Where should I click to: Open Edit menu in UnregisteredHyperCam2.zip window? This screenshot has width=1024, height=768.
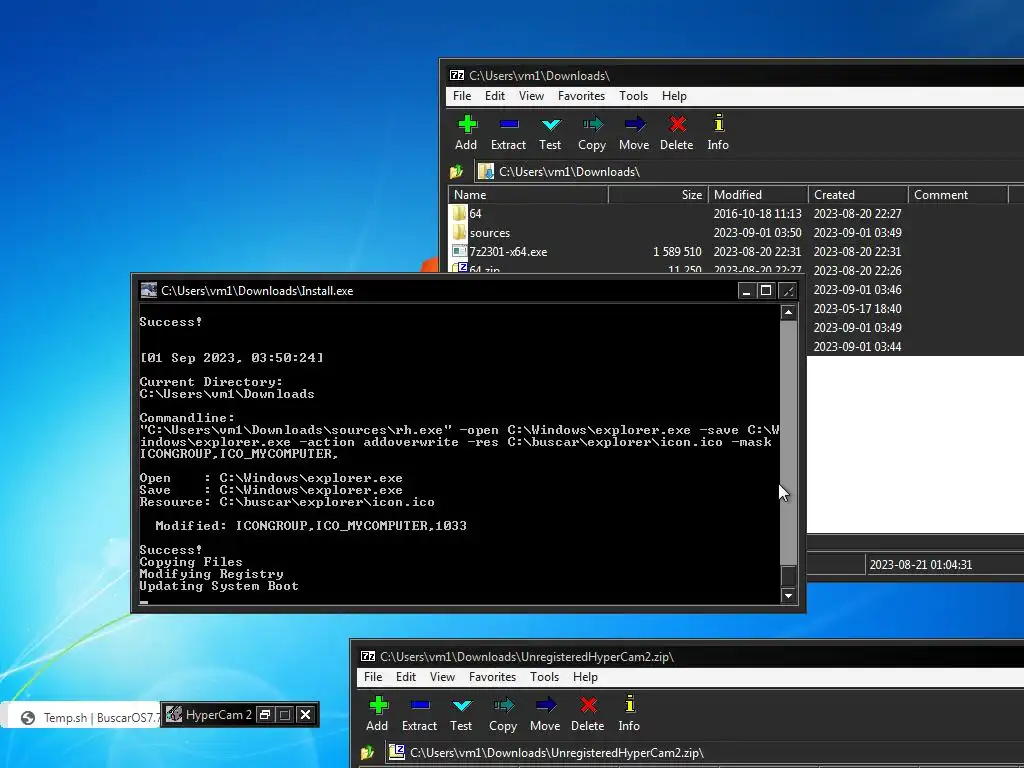pos(406,677)
